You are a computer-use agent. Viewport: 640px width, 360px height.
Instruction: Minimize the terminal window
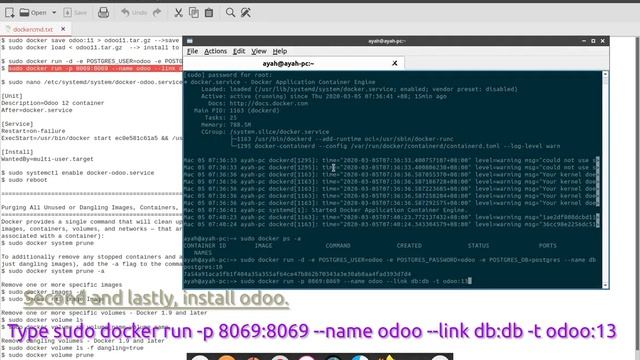click(x=584, y=41)
